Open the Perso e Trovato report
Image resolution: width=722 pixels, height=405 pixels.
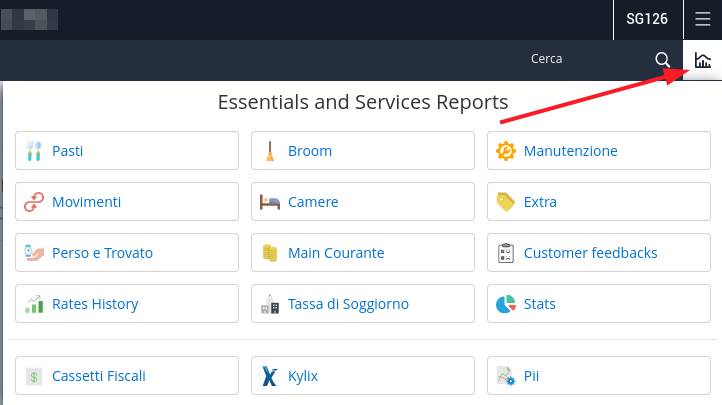(x=127, y=253)
